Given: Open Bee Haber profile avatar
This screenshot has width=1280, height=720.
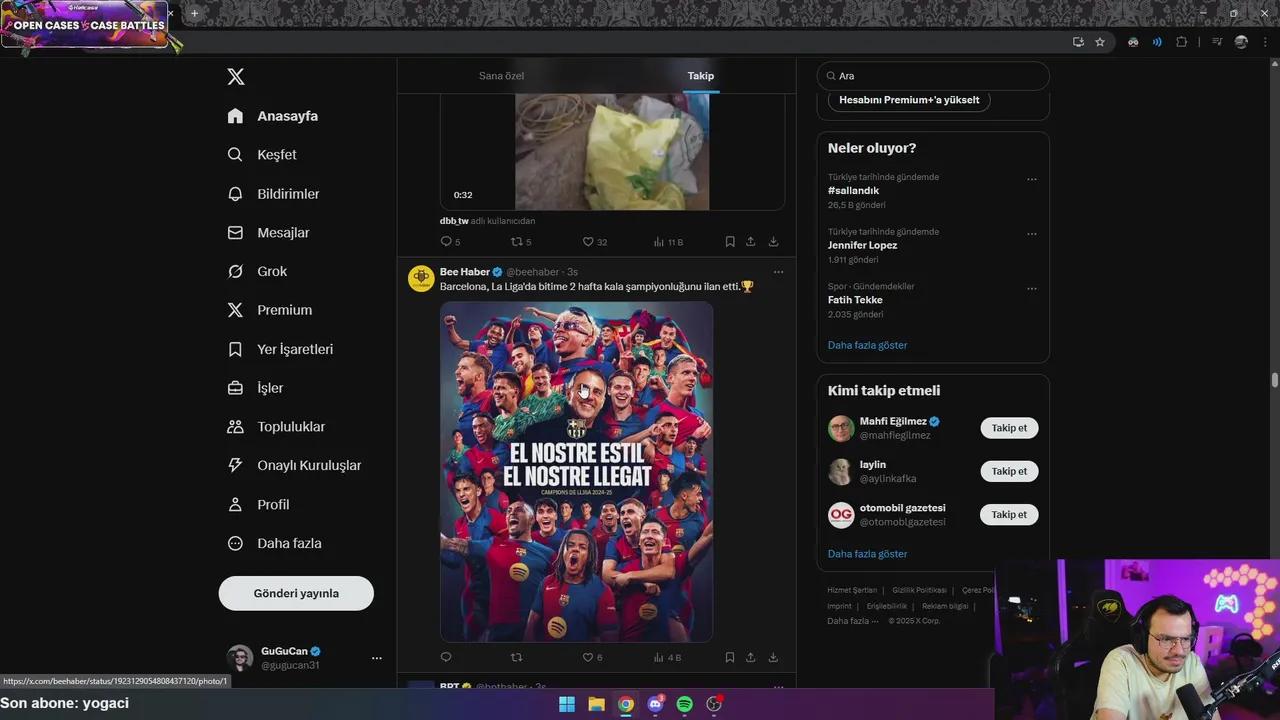Looking at the screenshot, I should pyautogui.click(x=421, y=279).
